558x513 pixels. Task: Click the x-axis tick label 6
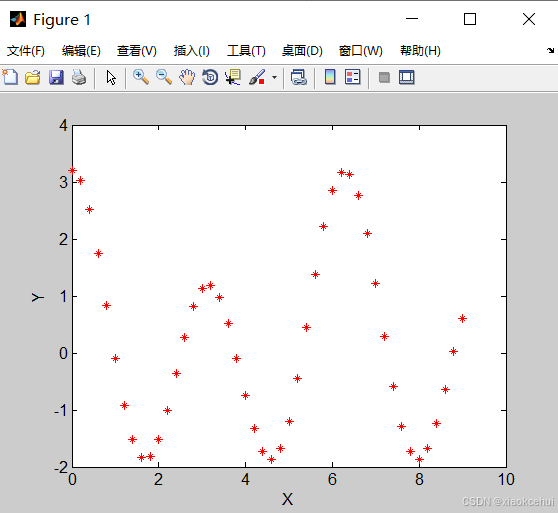pyautogui.click(x=332, y=480)
